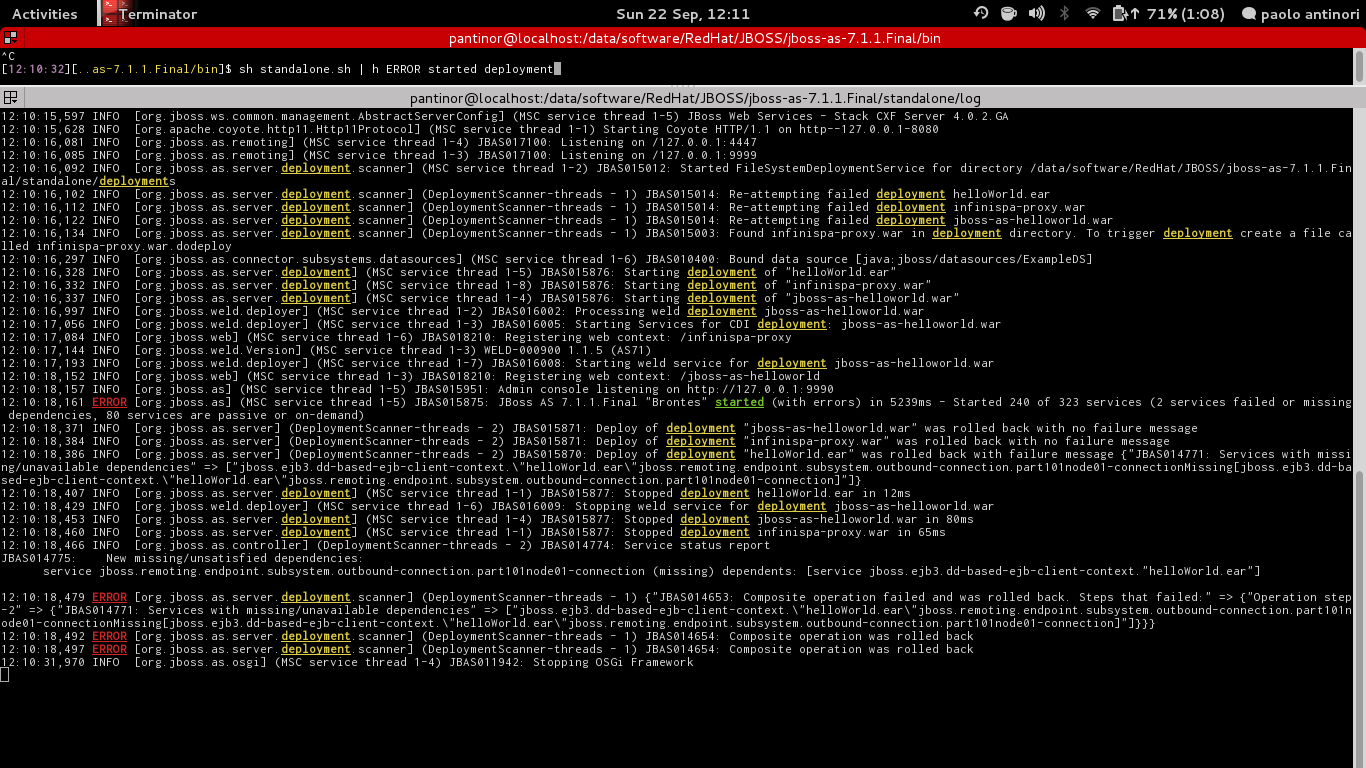Click 'Stopped deployment infinispa-proxy.war in 65ms' text
The height and width of the screenshot is (768, 1366).
[784, 532]
